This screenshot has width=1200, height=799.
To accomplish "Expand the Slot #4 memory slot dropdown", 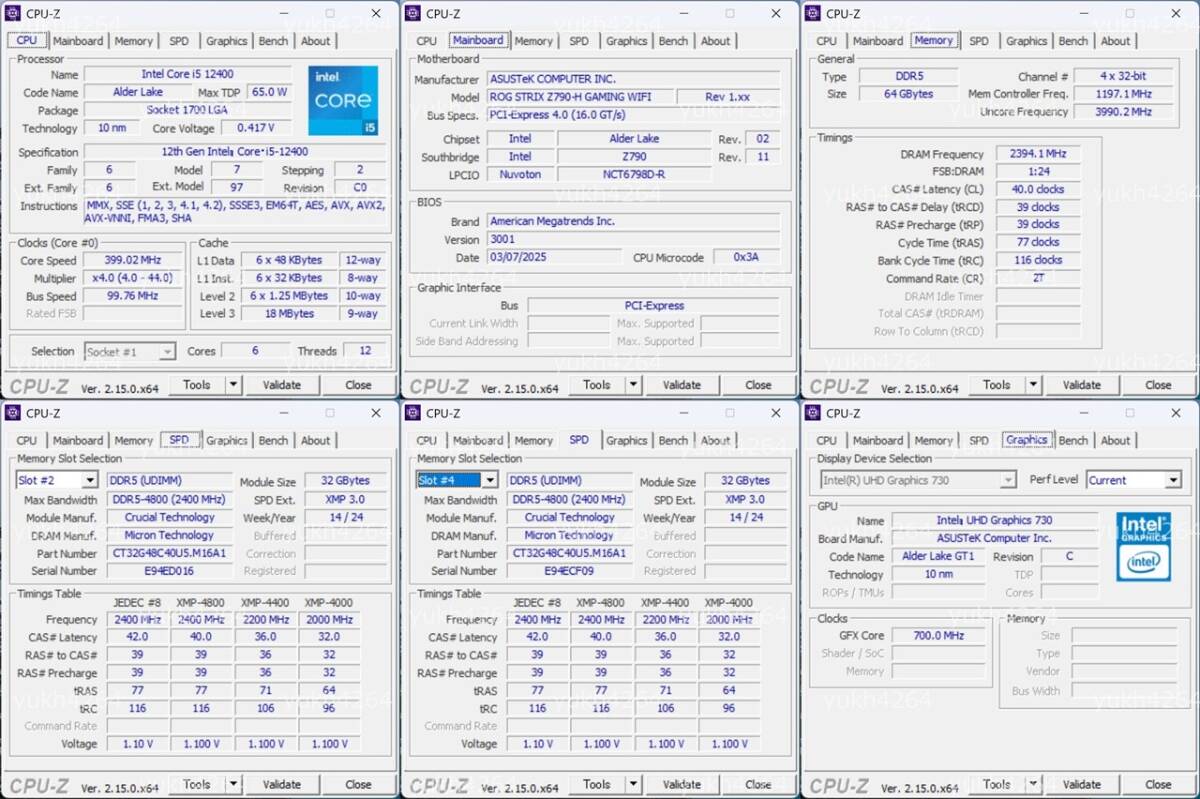I will click(489, 481).
